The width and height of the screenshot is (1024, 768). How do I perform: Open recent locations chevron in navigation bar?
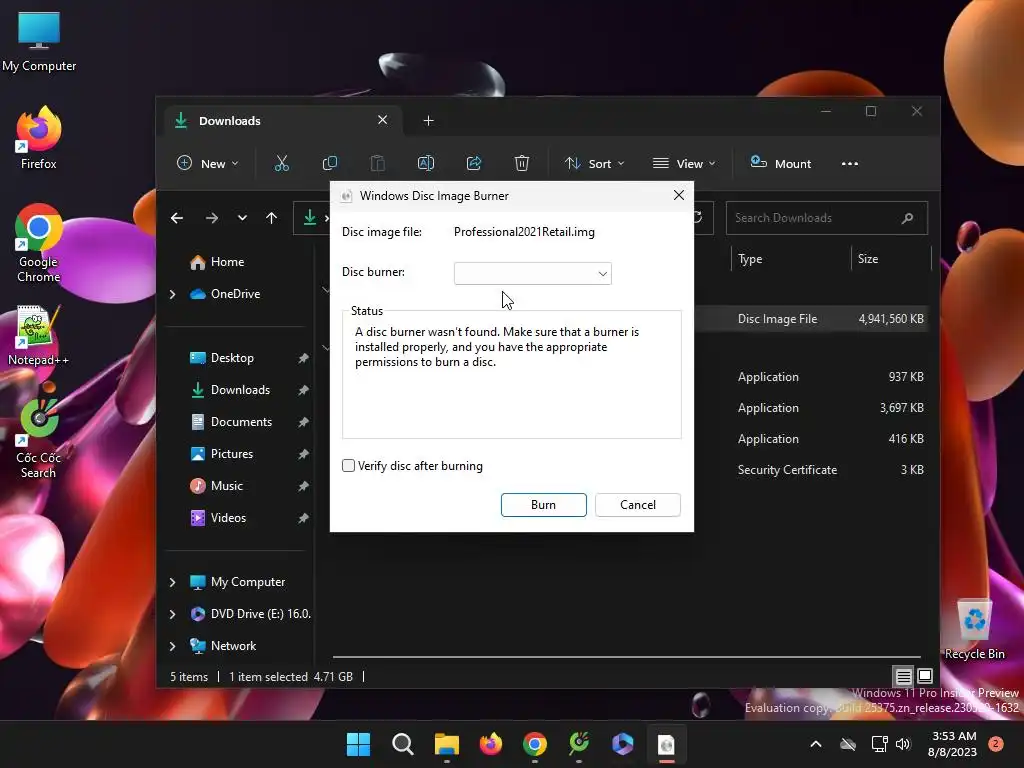[x=242, y=218]
